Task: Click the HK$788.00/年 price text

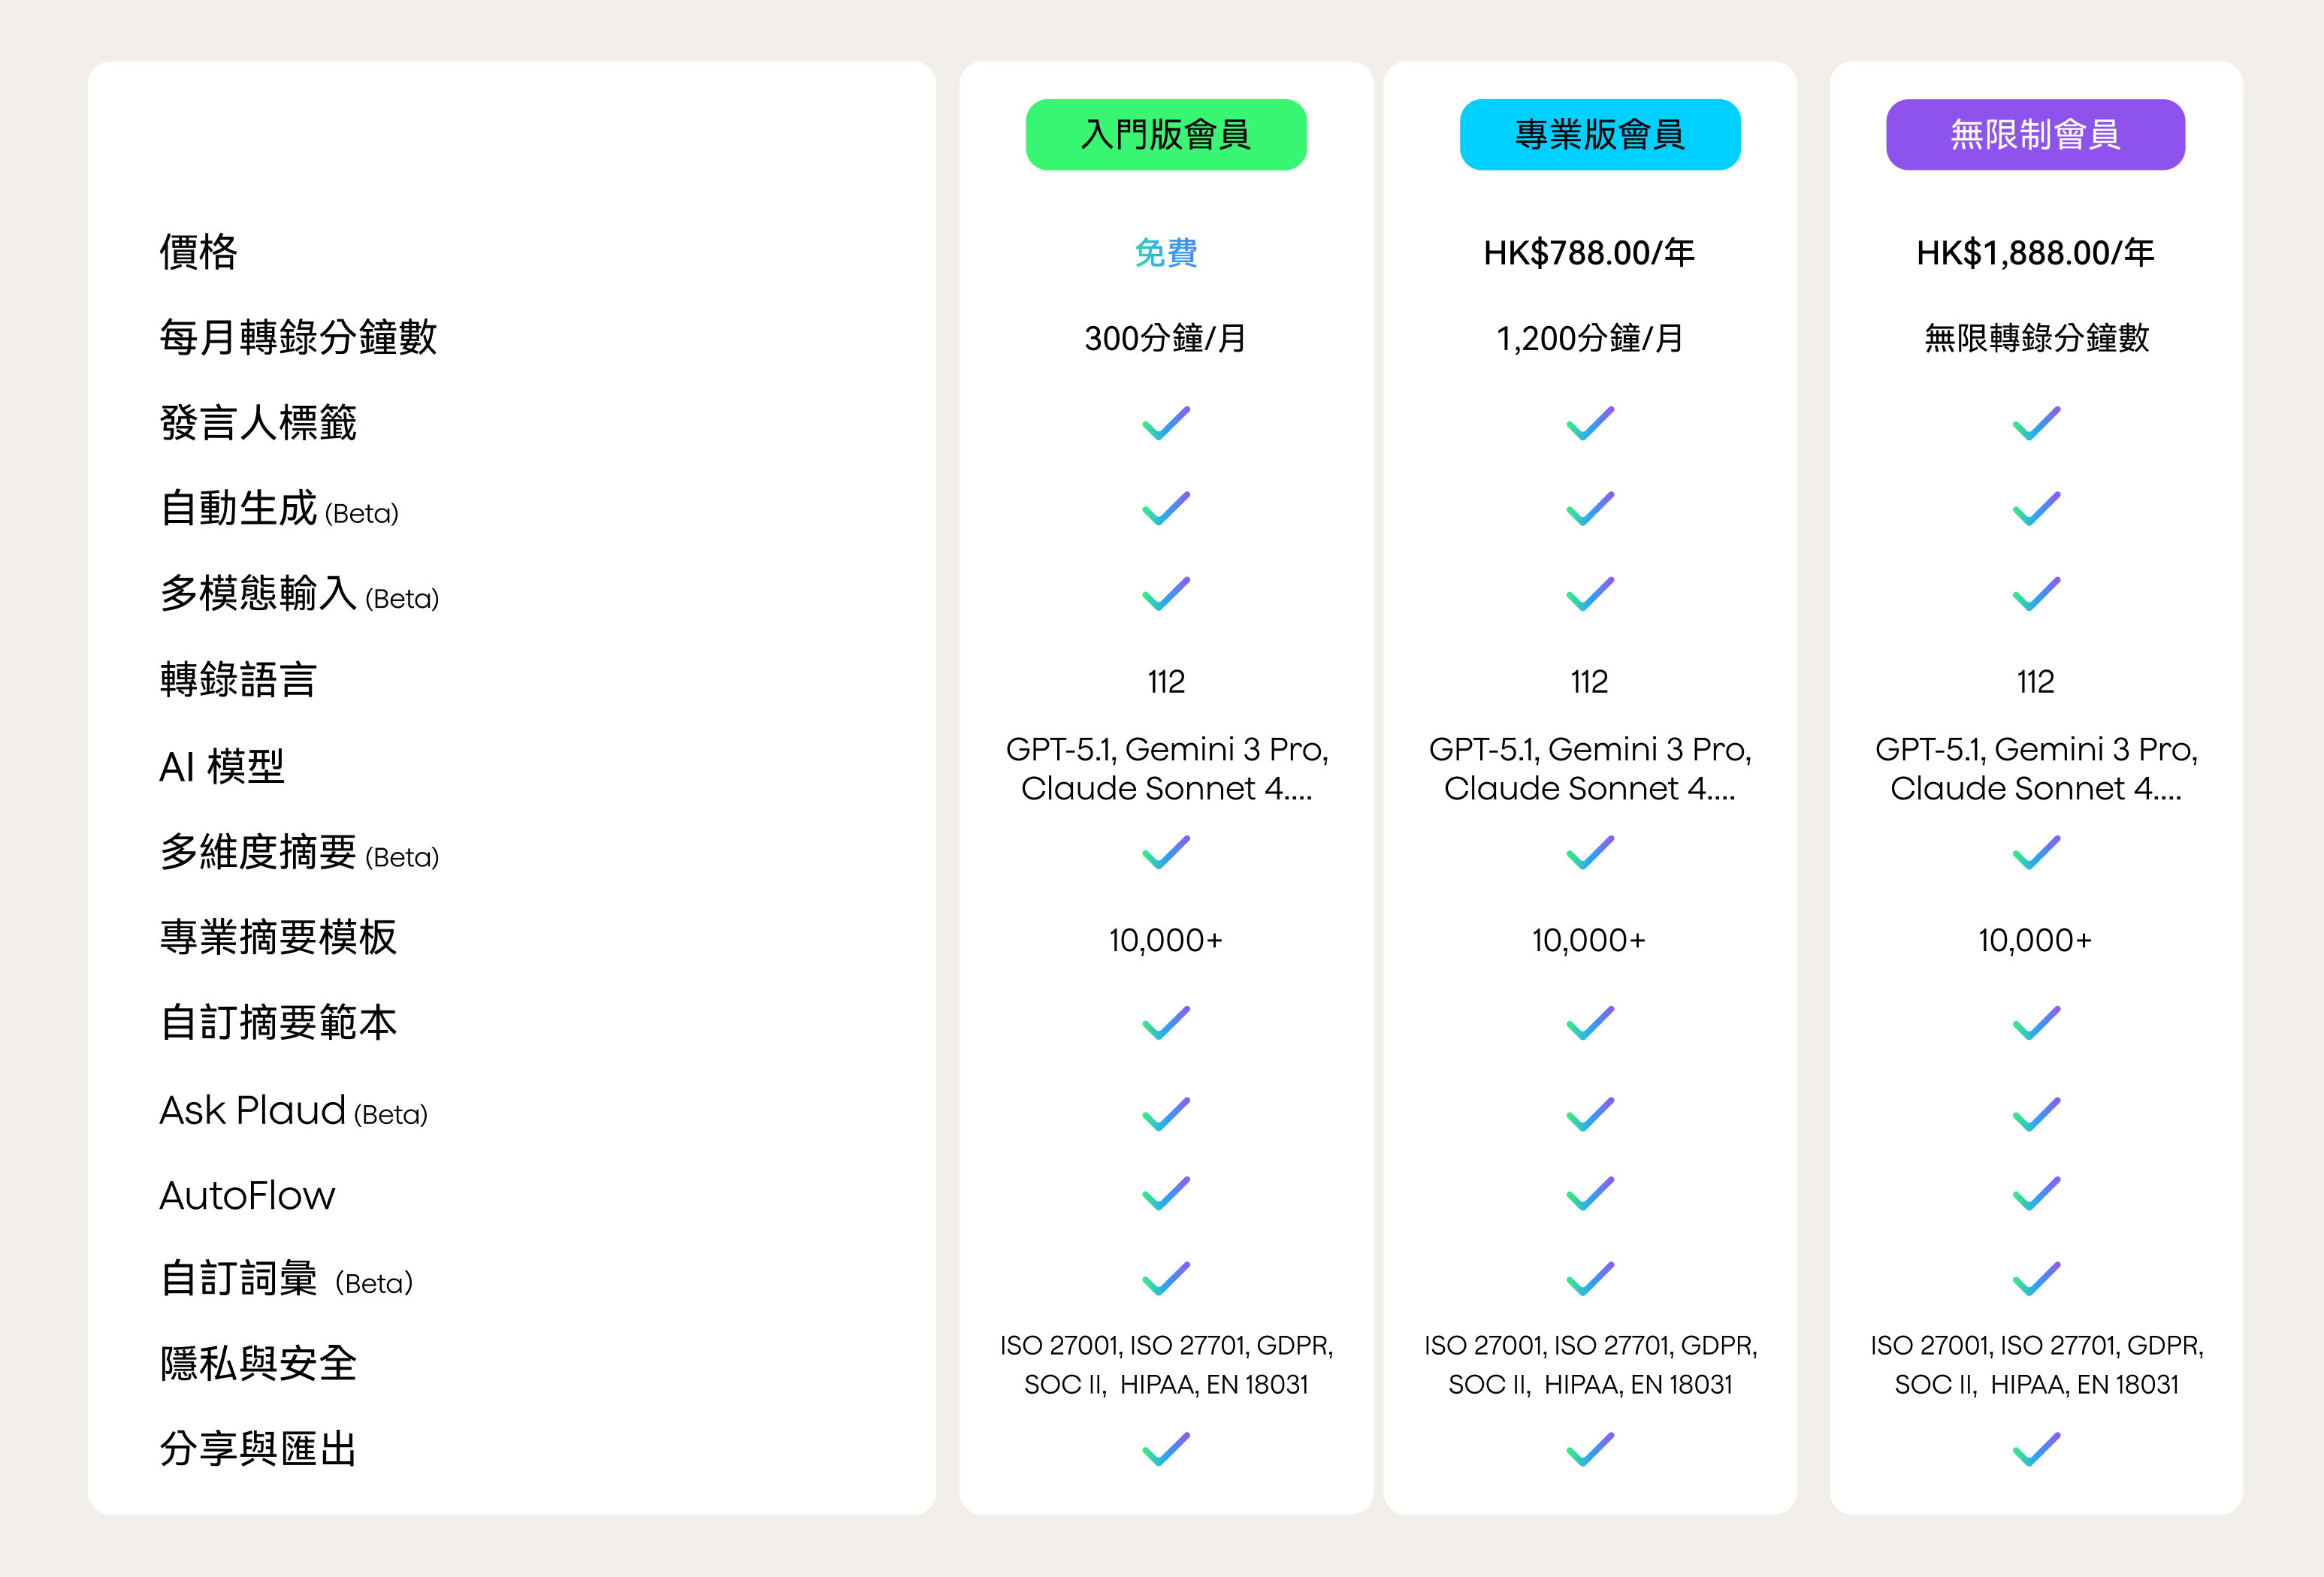Action: click(1589, 253)
